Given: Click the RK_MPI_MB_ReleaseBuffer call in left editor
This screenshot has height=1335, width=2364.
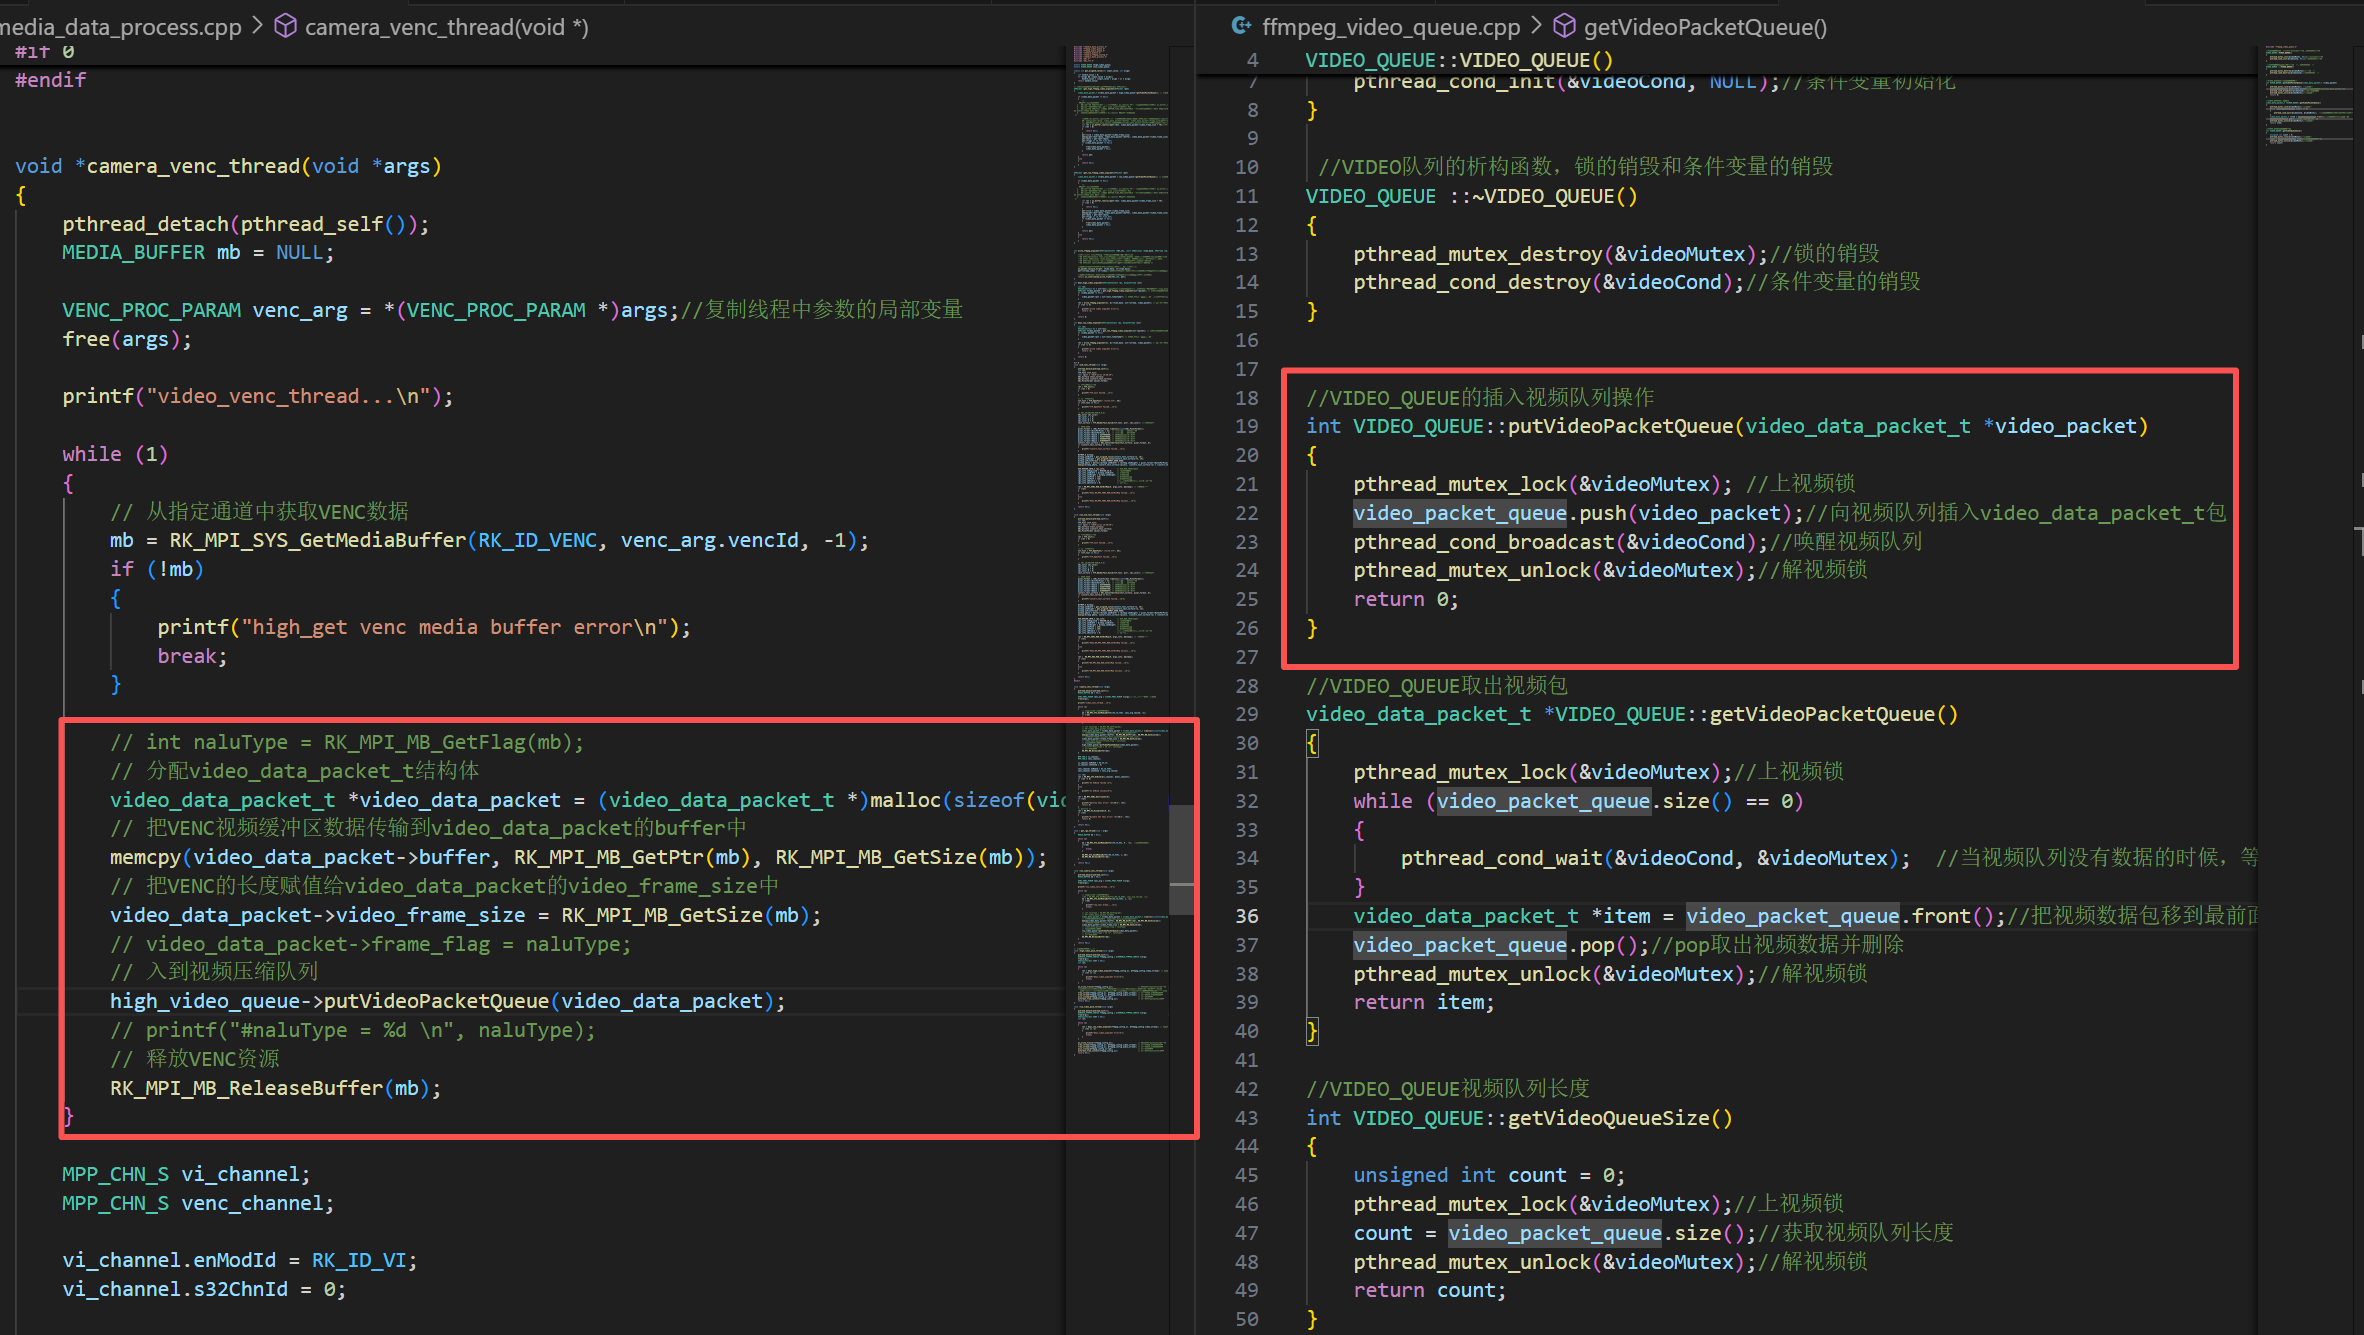Looking at the screenshot, I should pos(245,1088).
